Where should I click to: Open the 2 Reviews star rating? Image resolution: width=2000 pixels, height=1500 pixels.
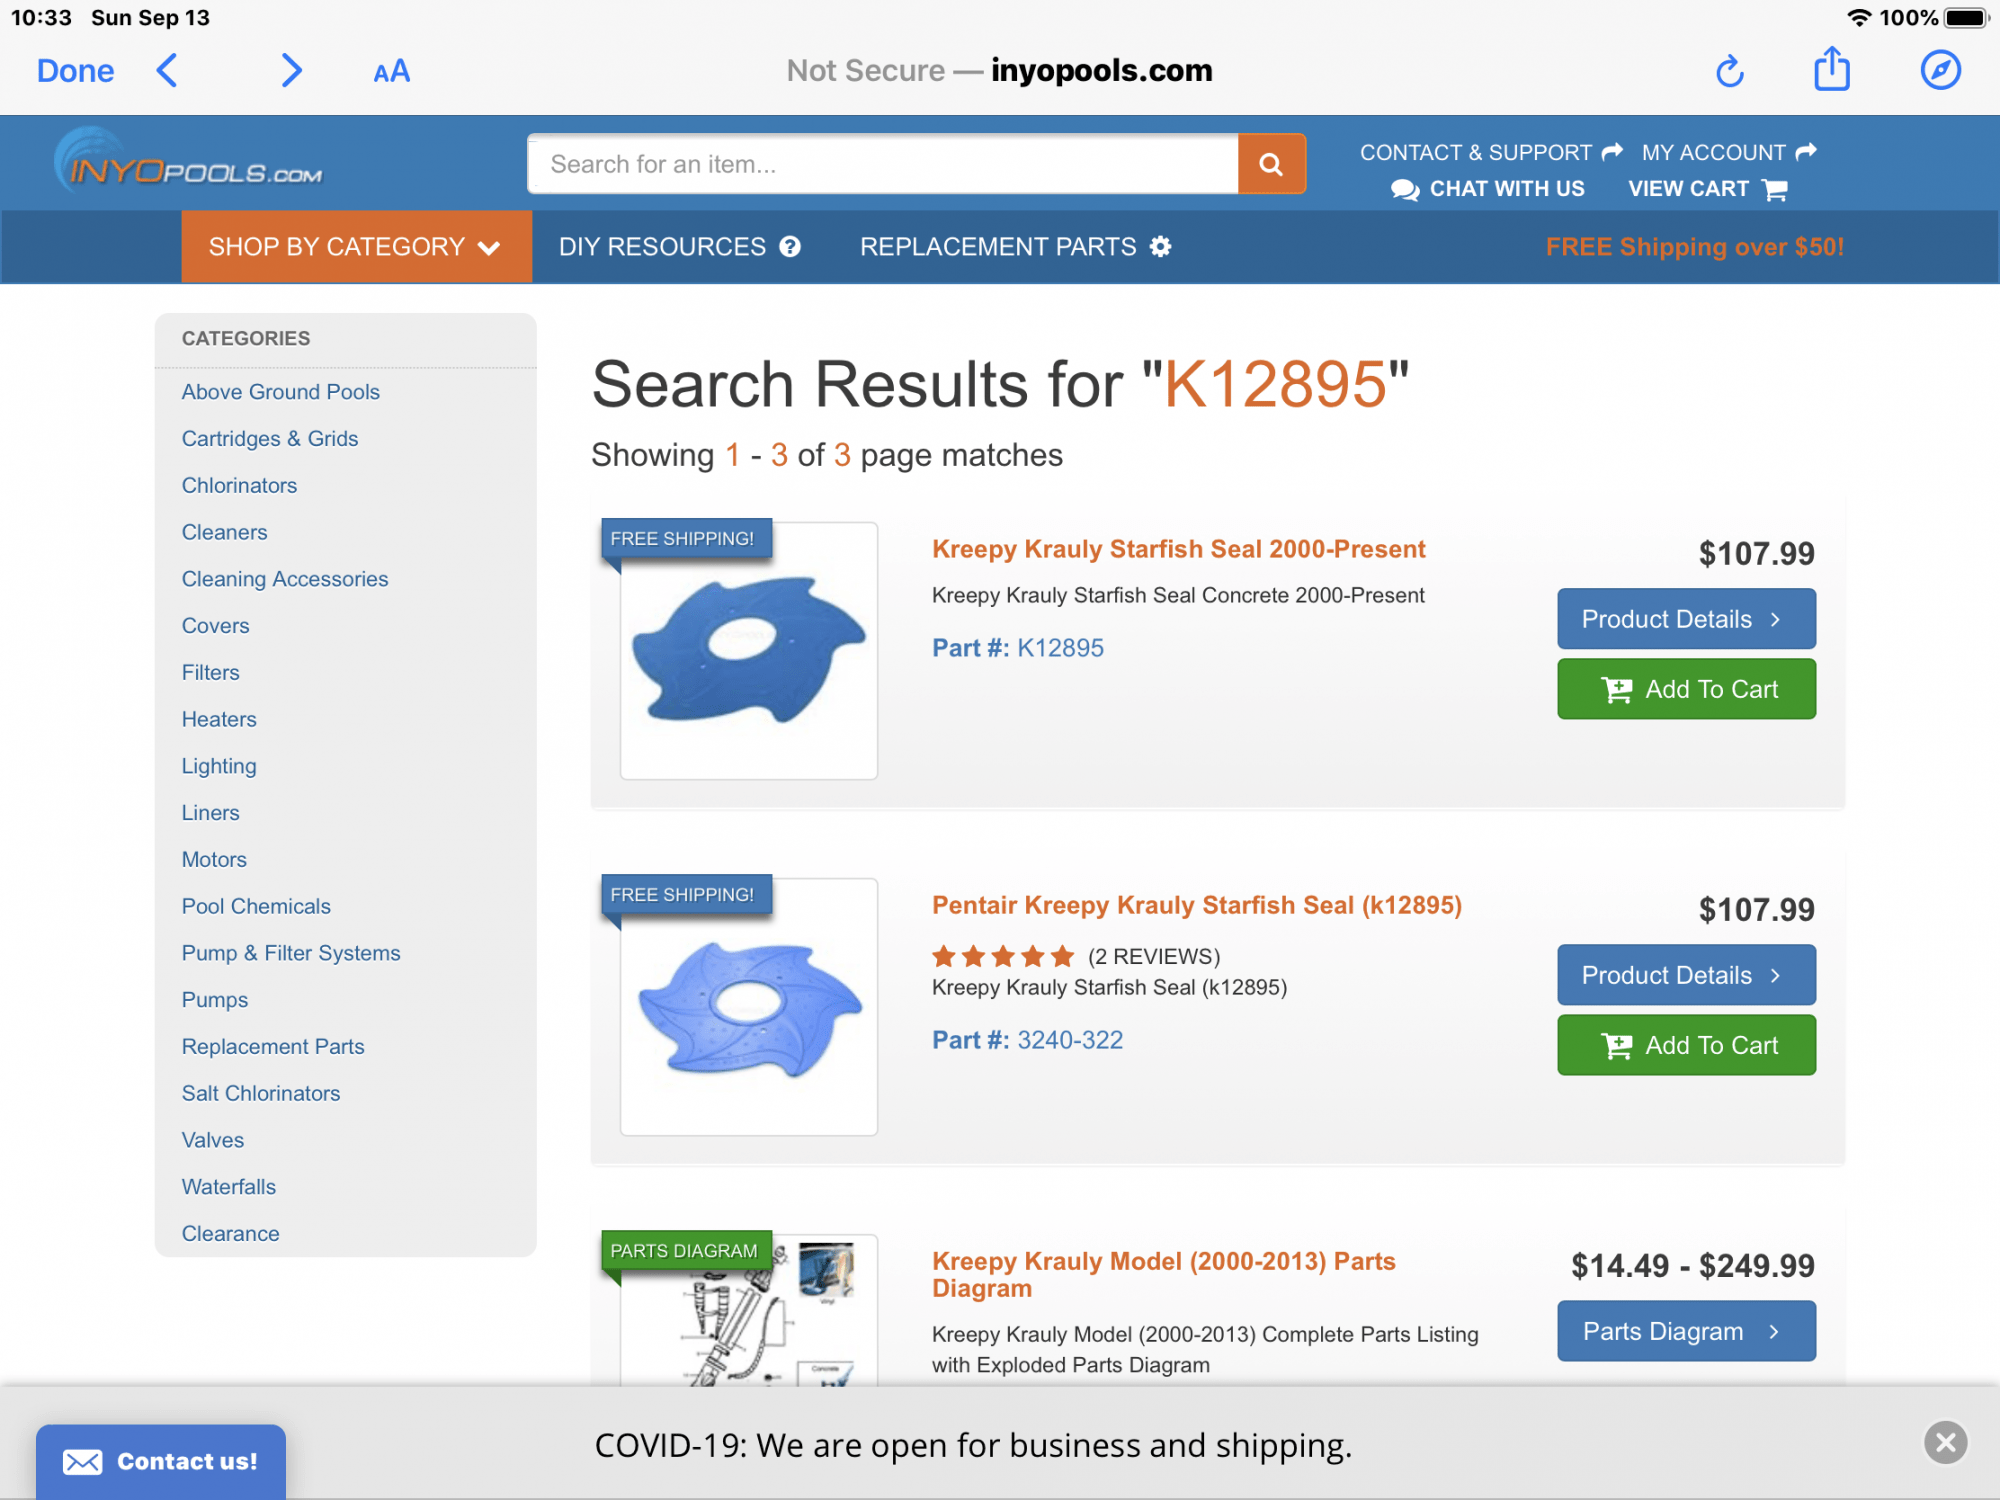(1075, 957)
